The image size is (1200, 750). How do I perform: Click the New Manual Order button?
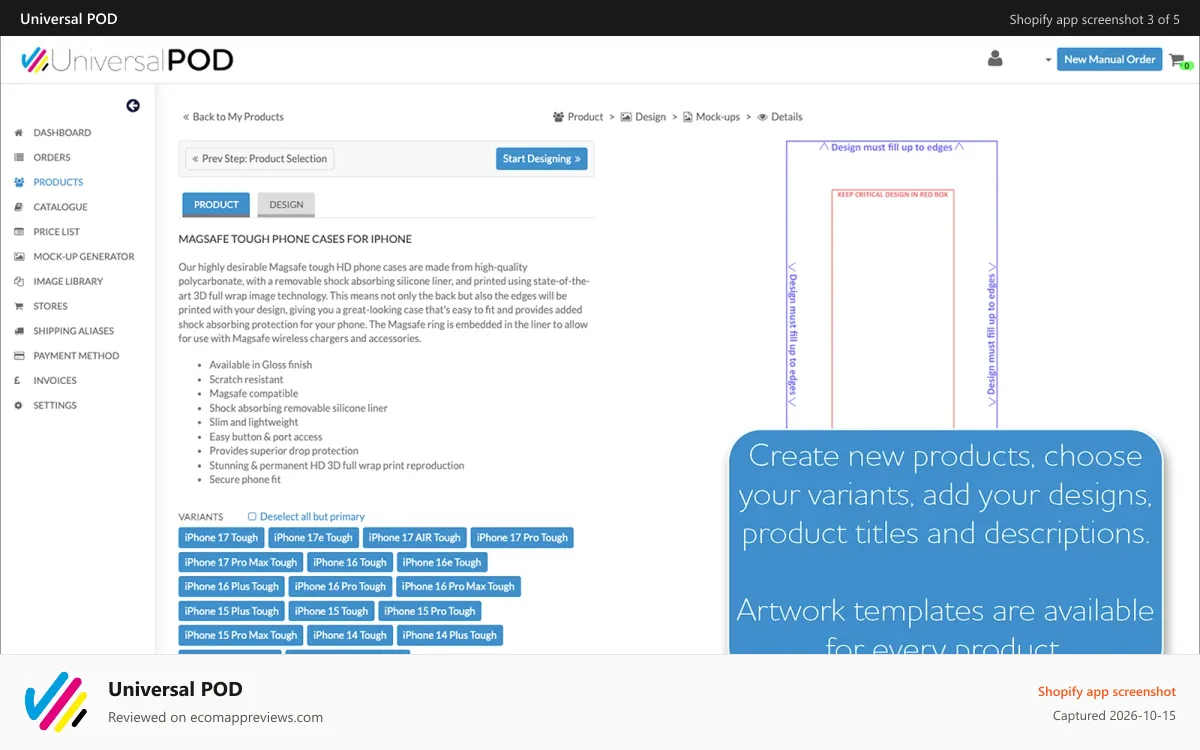point(1109,60)
